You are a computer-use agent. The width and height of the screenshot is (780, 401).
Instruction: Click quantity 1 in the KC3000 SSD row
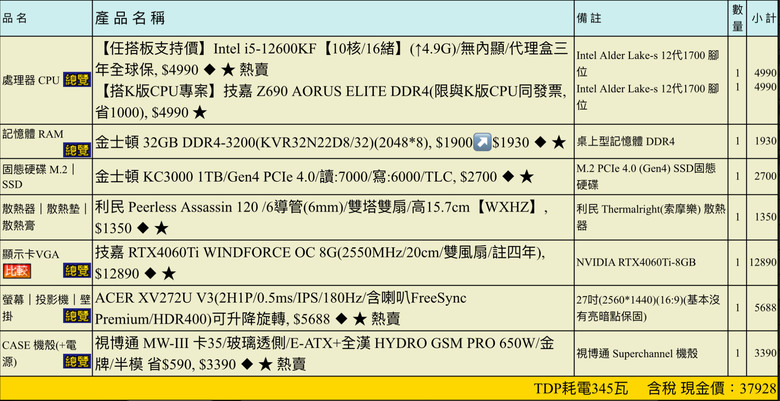738,177
